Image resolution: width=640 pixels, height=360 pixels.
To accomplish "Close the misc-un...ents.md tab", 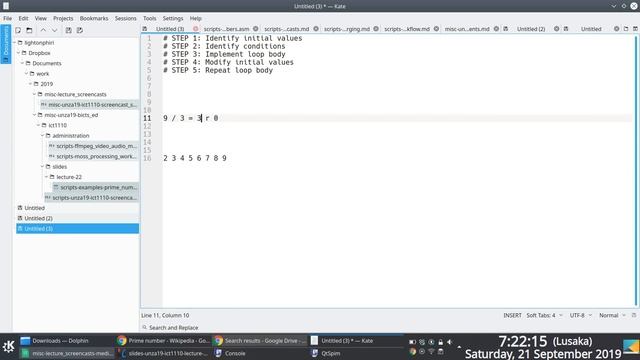I will [496, 29].
